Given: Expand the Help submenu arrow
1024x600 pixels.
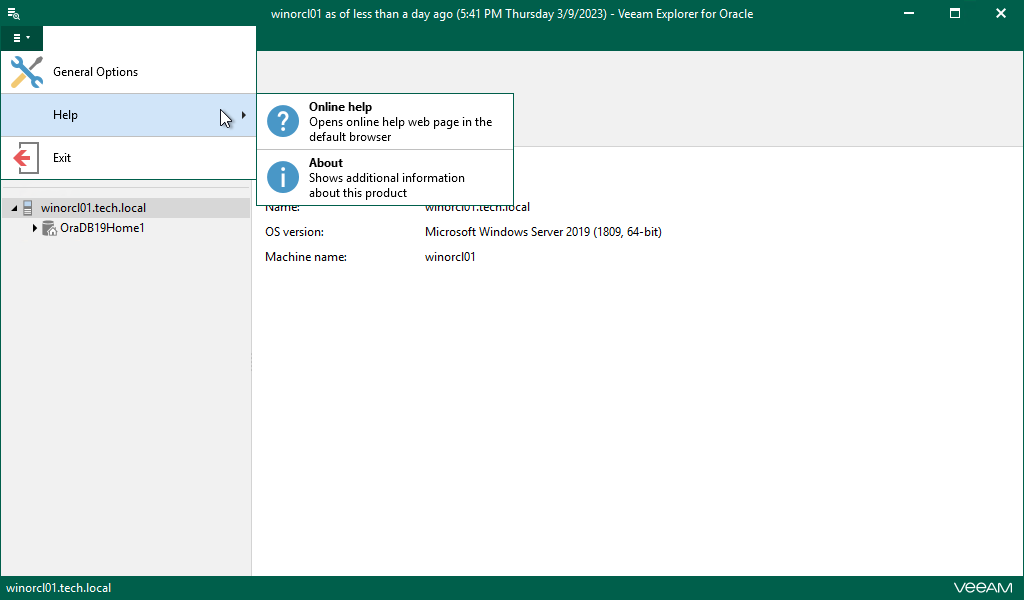Looking at the screenshot, I should click(244, 115).
